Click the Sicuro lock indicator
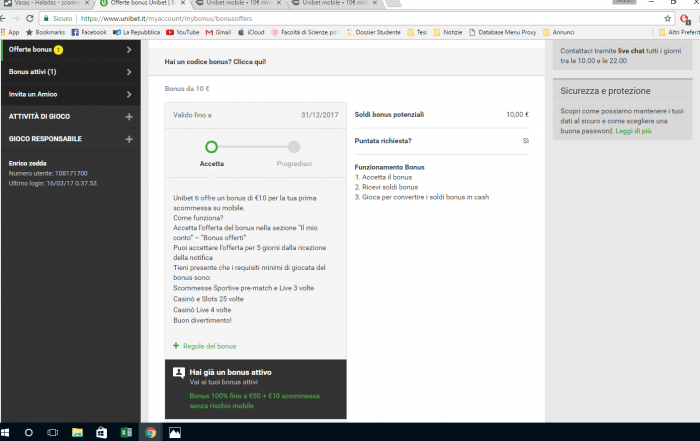 tap(58, 19)
